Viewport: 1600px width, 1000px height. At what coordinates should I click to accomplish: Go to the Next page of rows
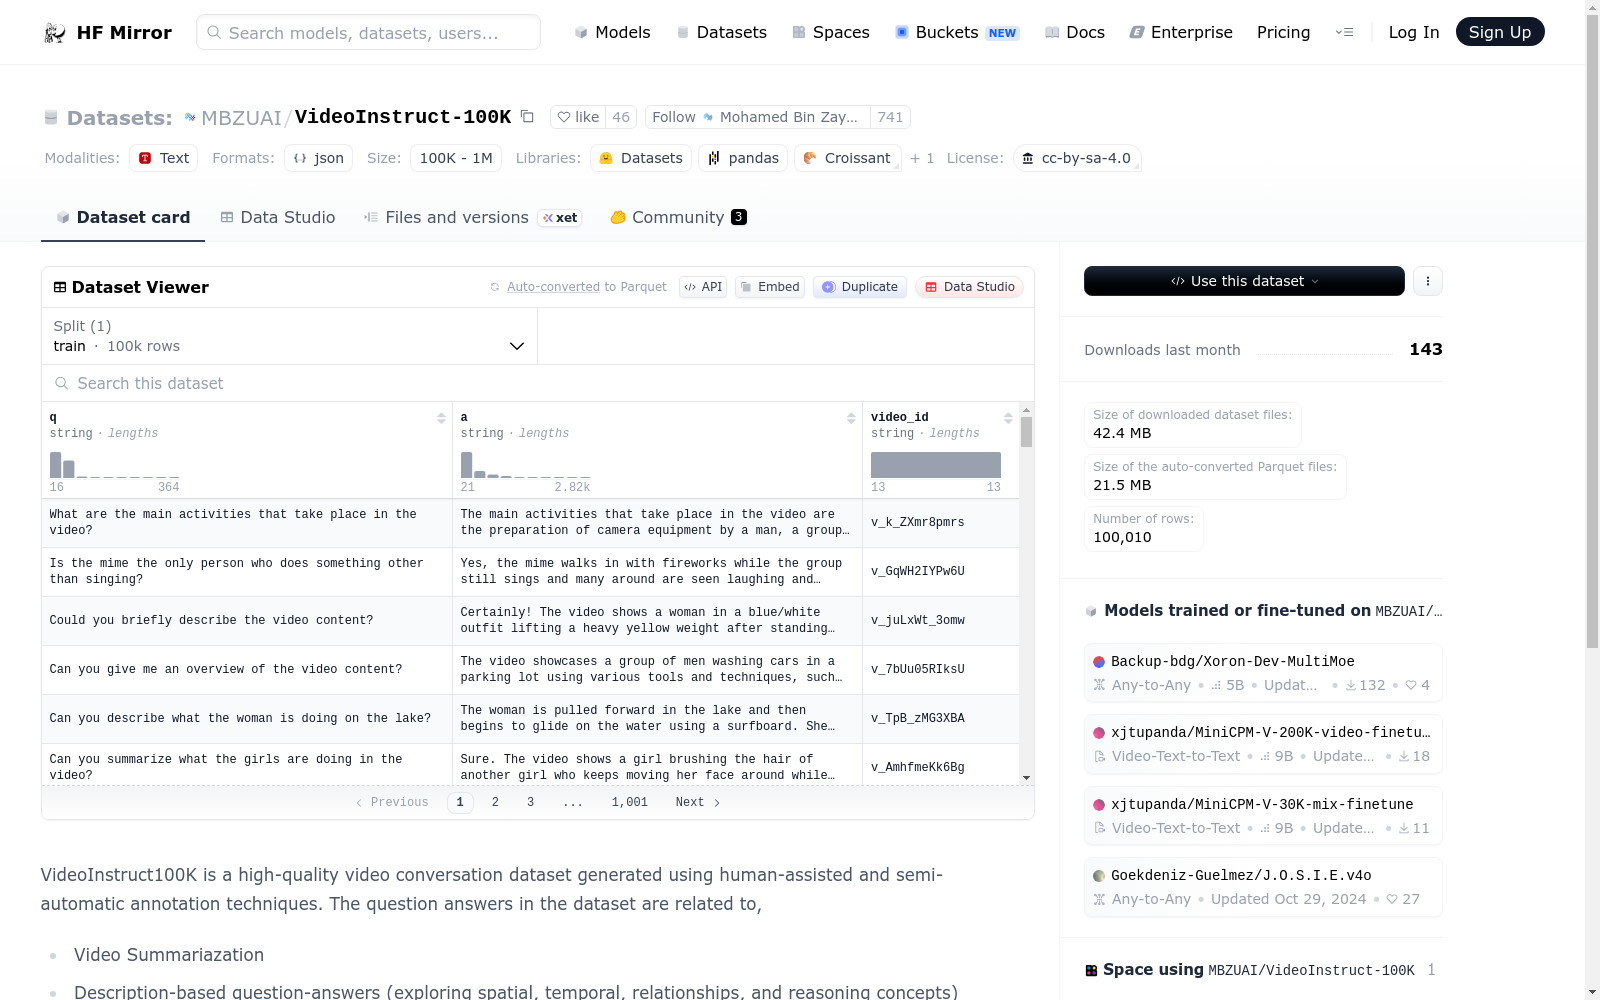tap(698, 802)
